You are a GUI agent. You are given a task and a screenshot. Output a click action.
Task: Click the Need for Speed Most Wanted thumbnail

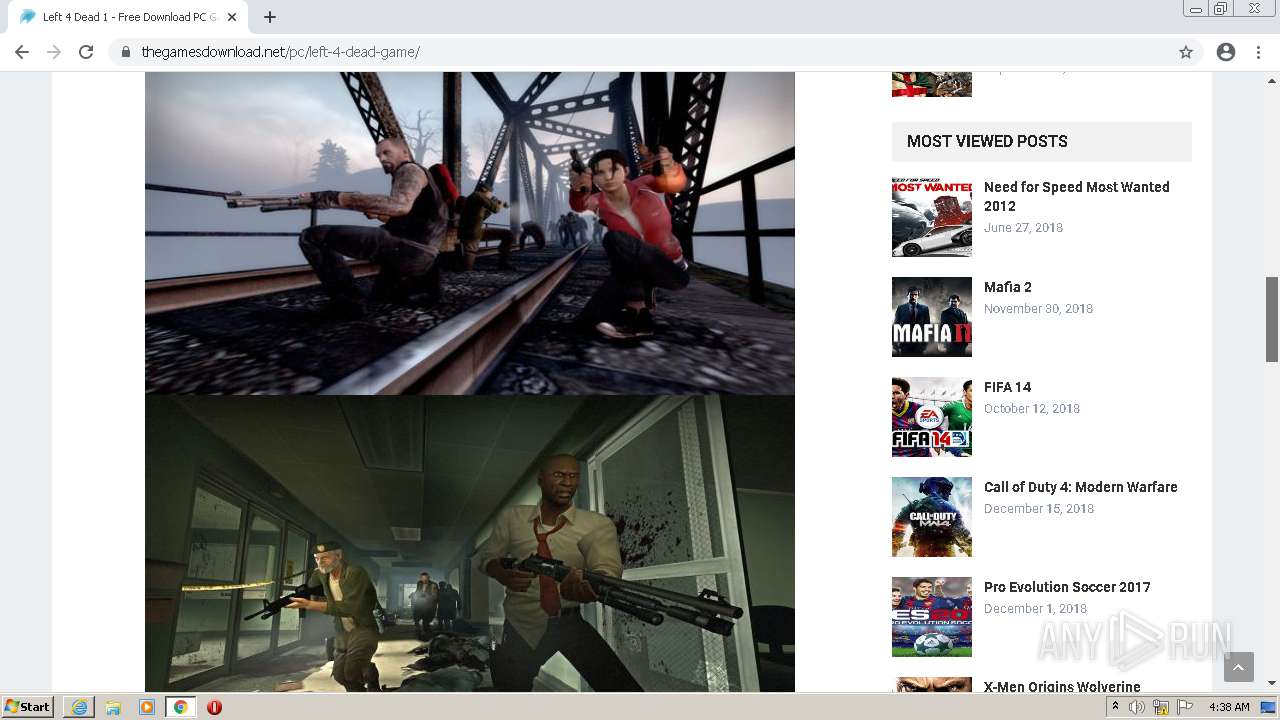tap(932, 217)
